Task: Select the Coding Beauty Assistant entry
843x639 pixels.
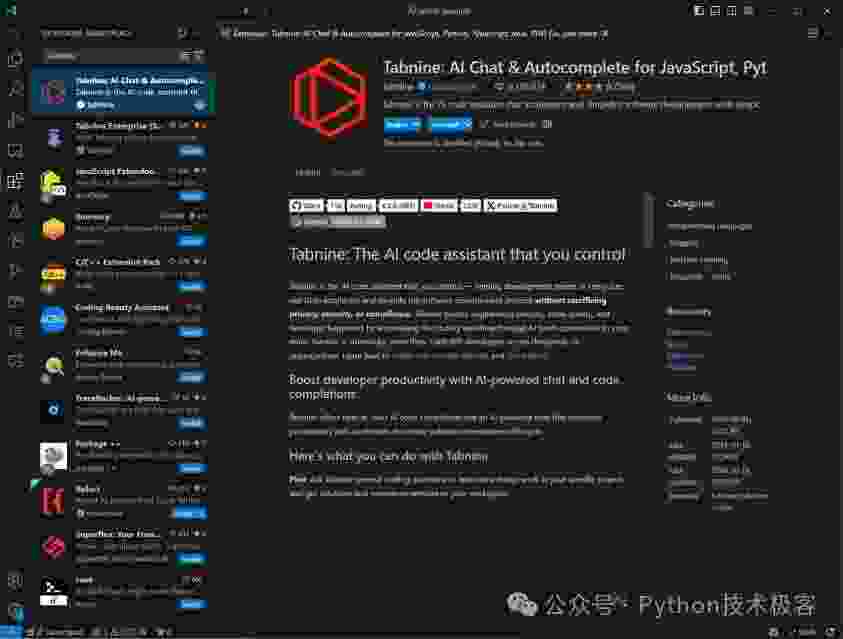Action: (x=124, y=318)
